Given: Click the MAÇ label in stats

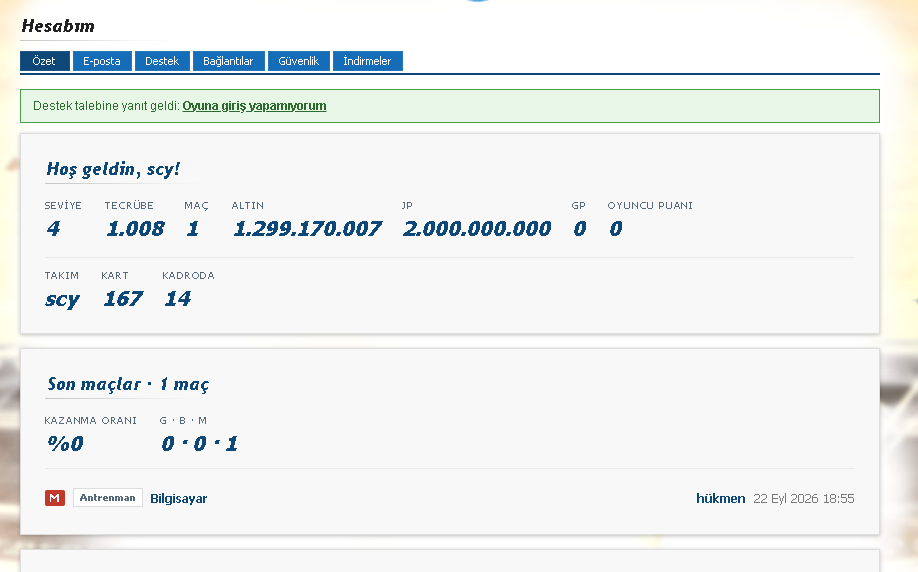Looking at the screenshot, I should click(x=196, y=205).
